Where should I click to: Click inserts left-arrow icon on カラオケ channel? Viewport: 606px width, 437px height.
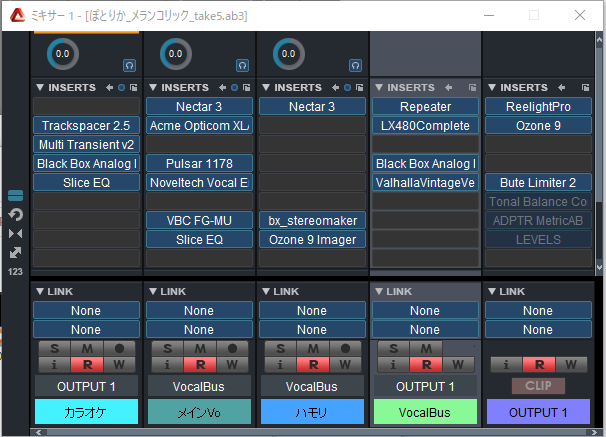coord(110,88)
